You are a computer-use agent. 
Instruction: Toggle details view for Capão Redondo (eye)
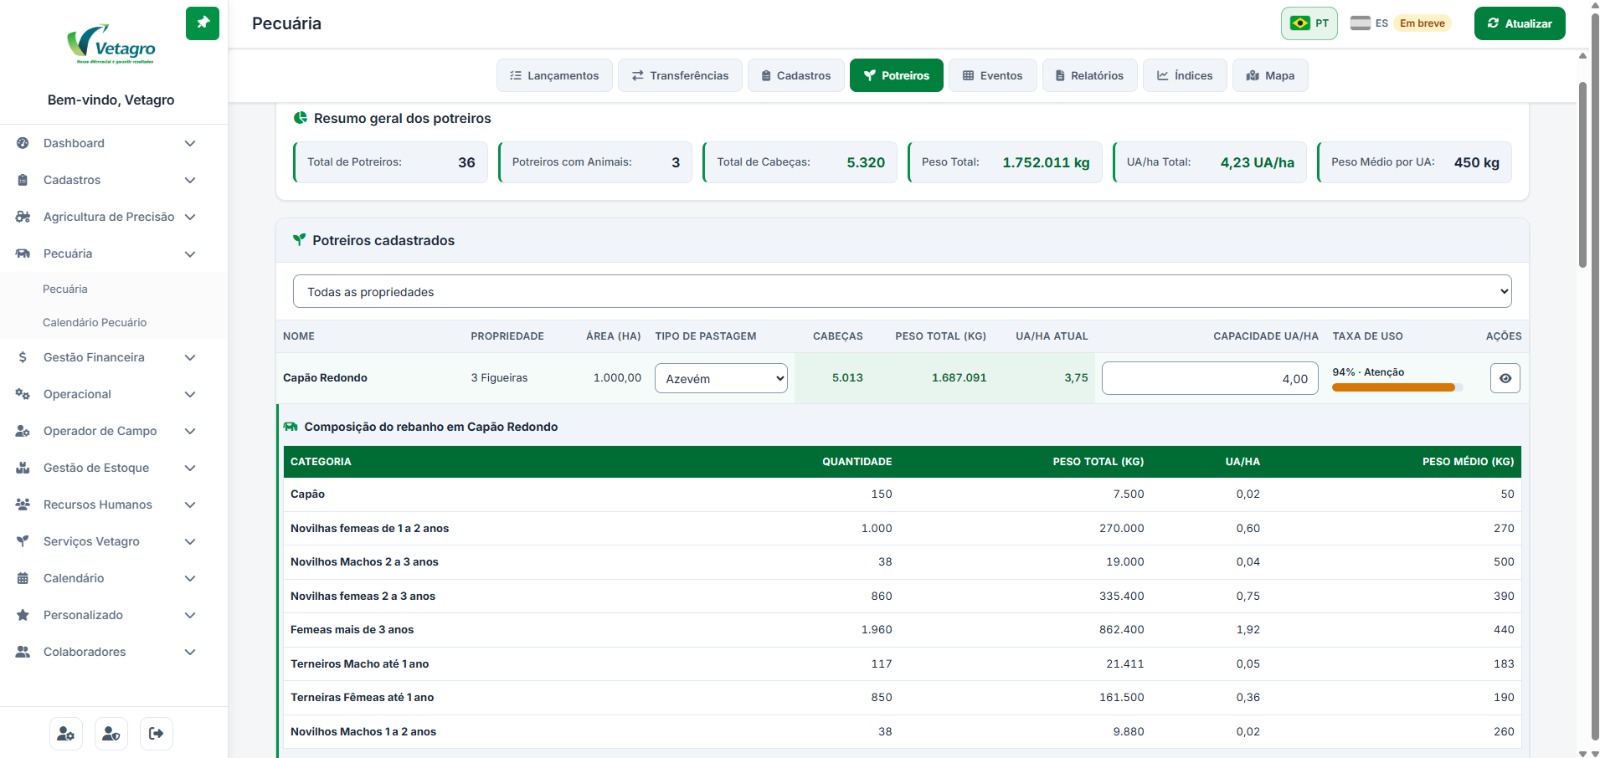pyautogui.click(x=1505, y=378)
